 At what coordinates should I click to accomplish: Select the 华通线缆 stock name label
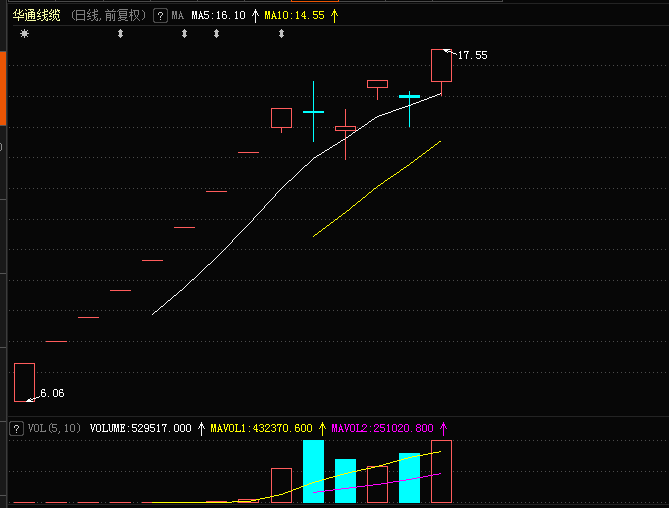click(36, 16)
